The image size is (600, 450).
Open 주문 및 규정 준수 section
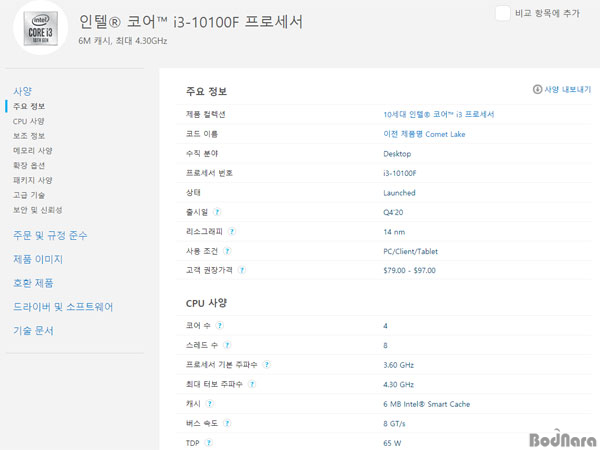[50, 235]
